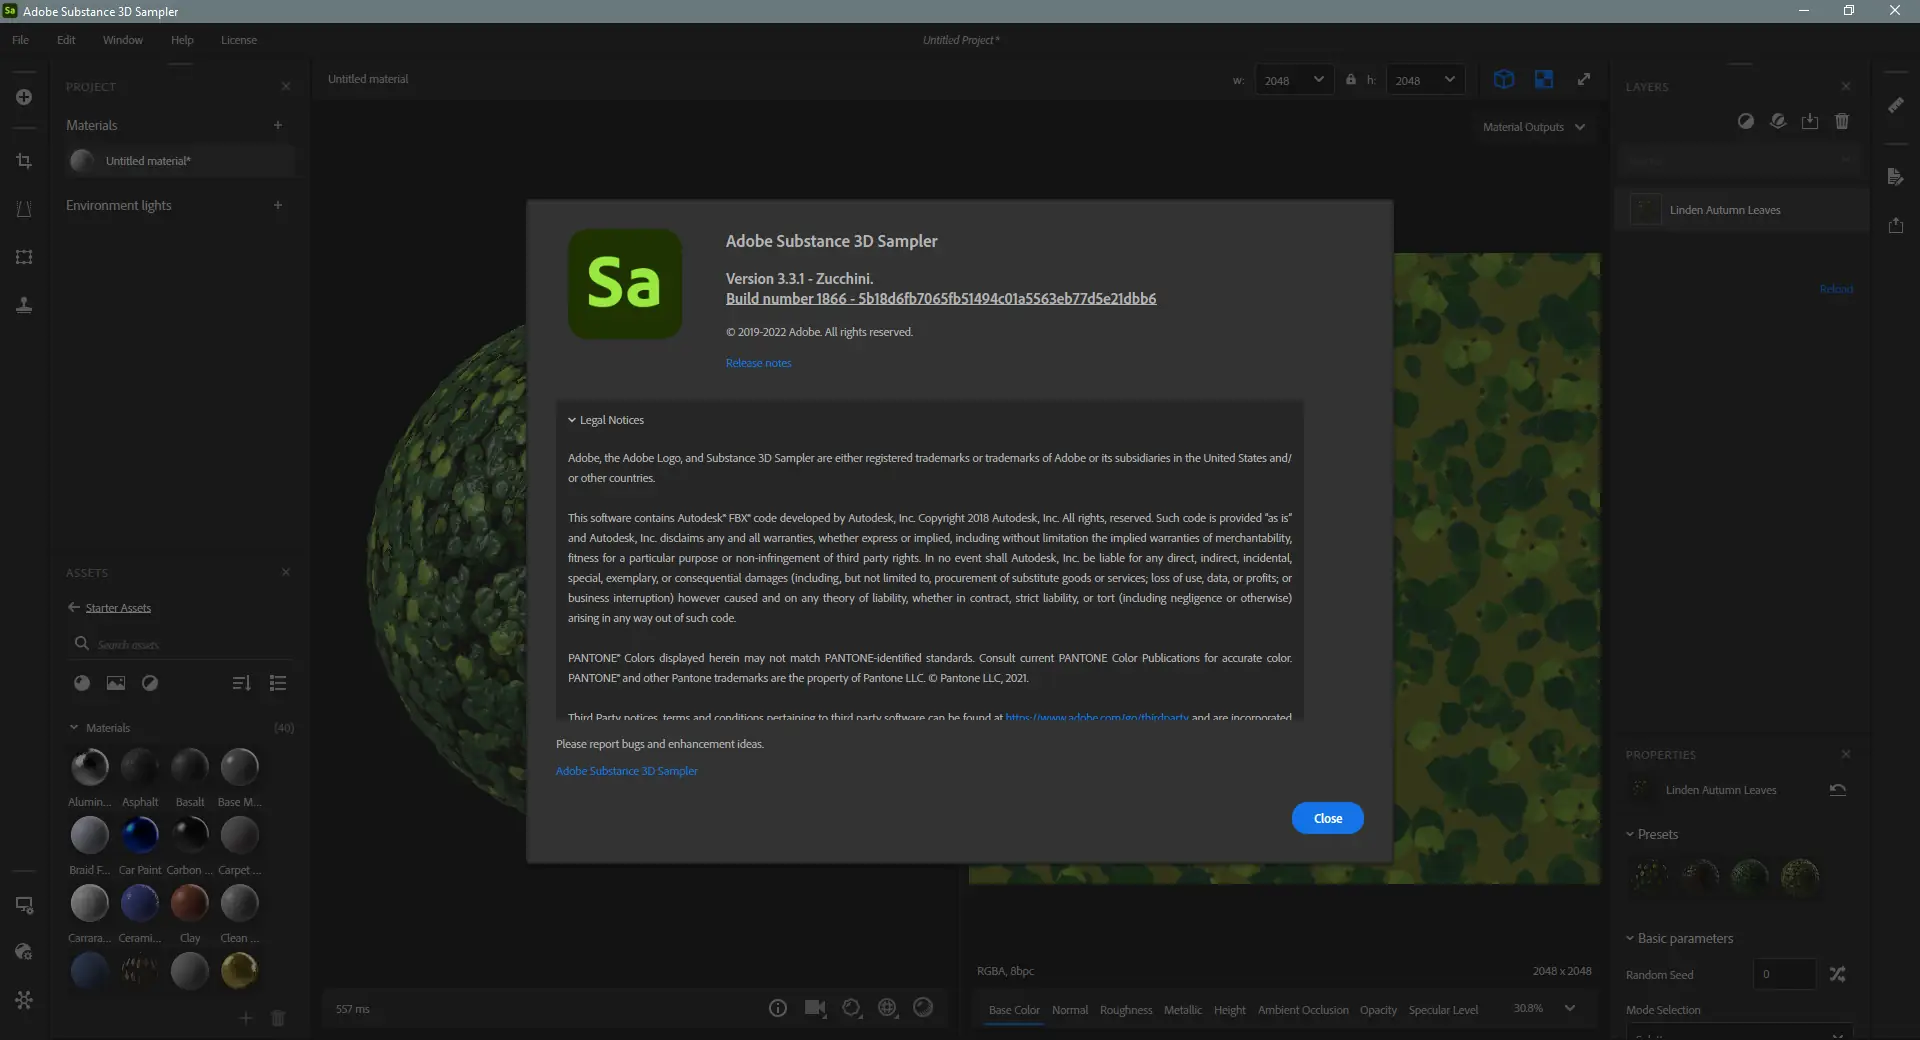
Task: Open the Edit menu
Action: click(66, 40)
